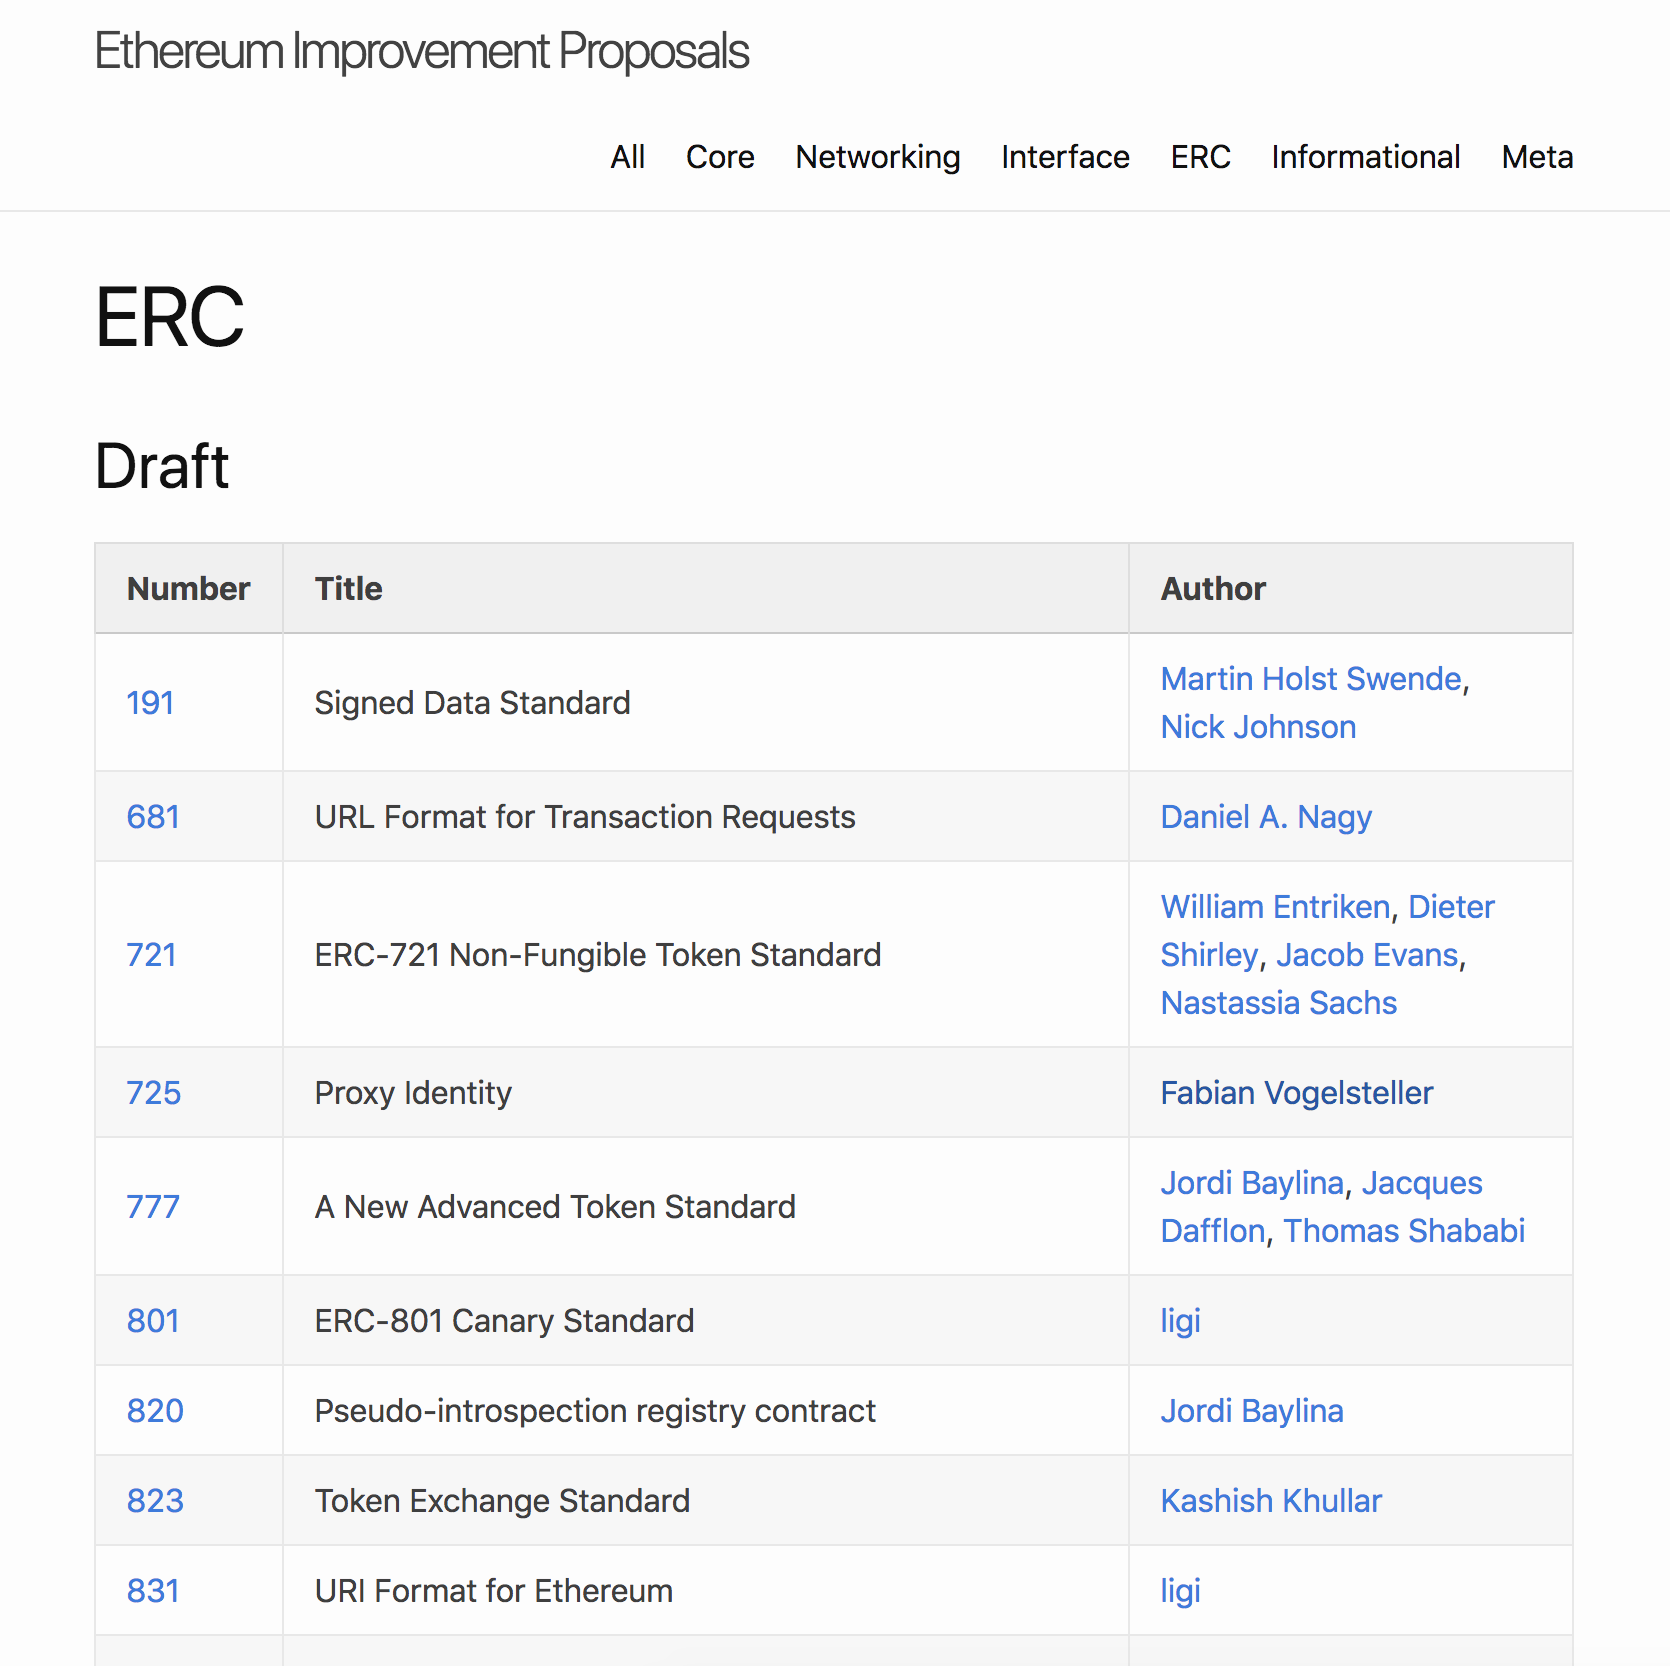Click the "Proxy Identity" title
The image size is (1670, 1666).
(x=413, y=1093)
